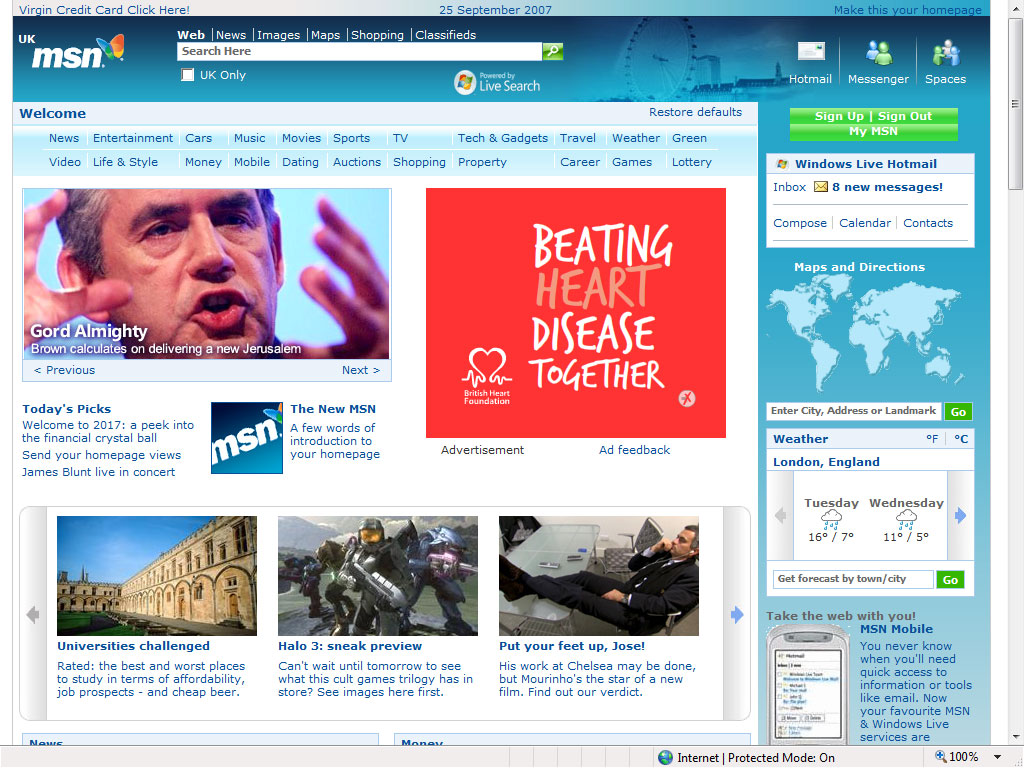Click the Get forecast by town/city field
Viewport: 1024px width, 768px height.
853,579
